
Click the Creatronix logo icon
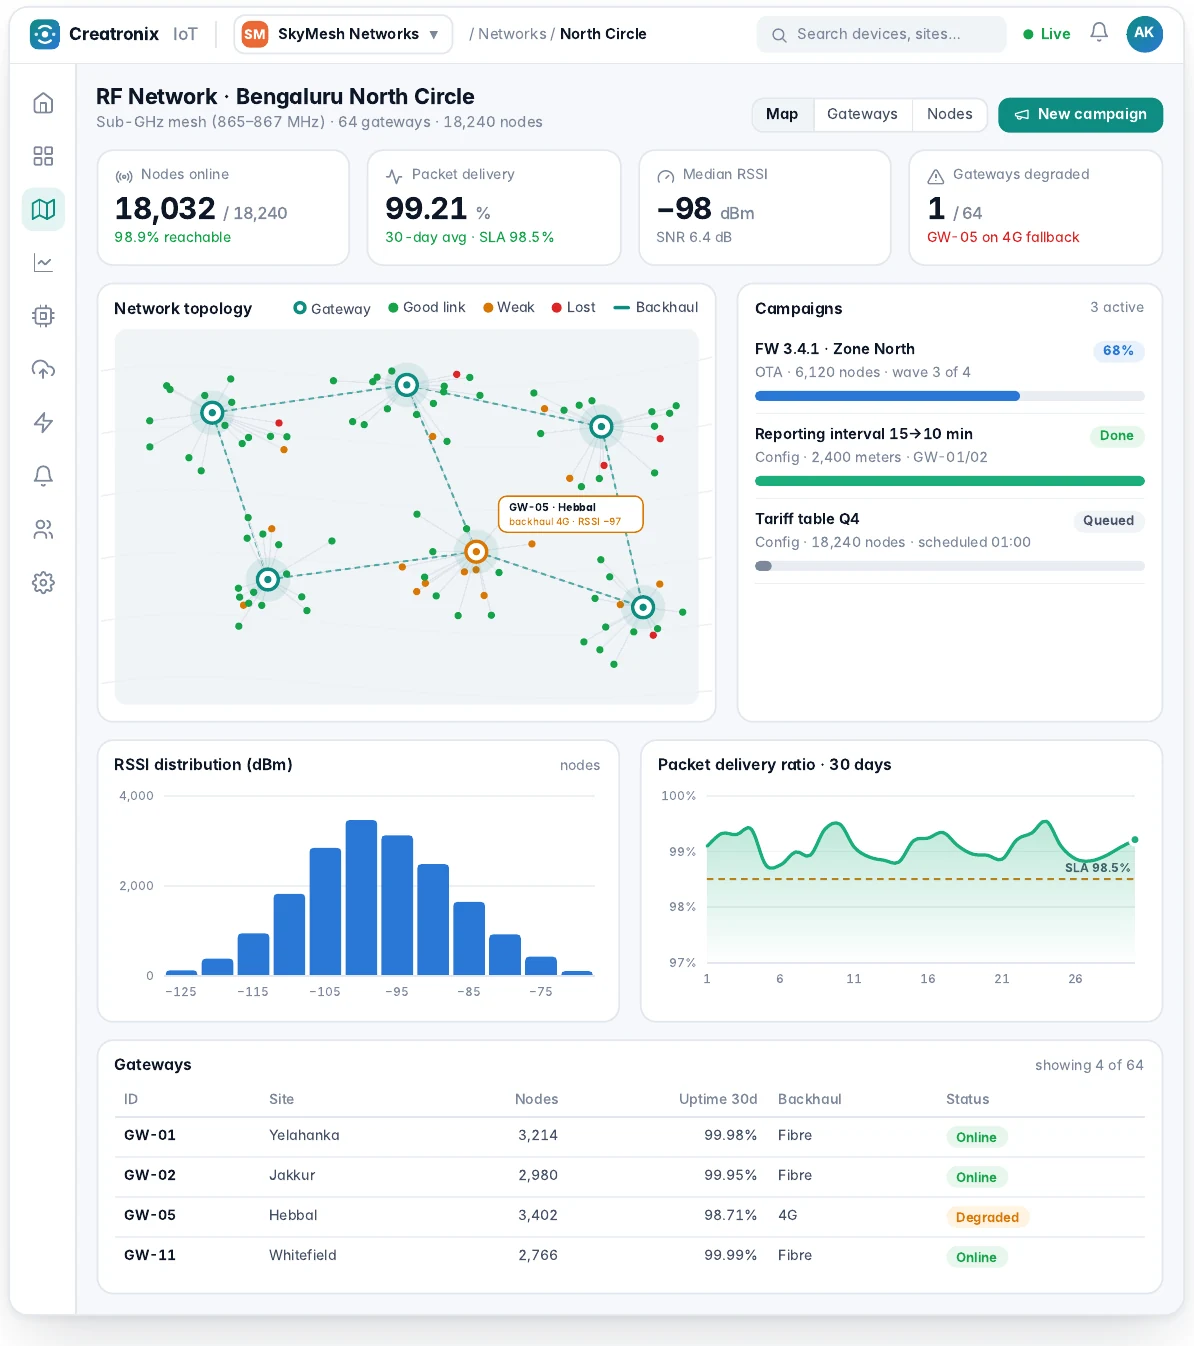[45, 34]
